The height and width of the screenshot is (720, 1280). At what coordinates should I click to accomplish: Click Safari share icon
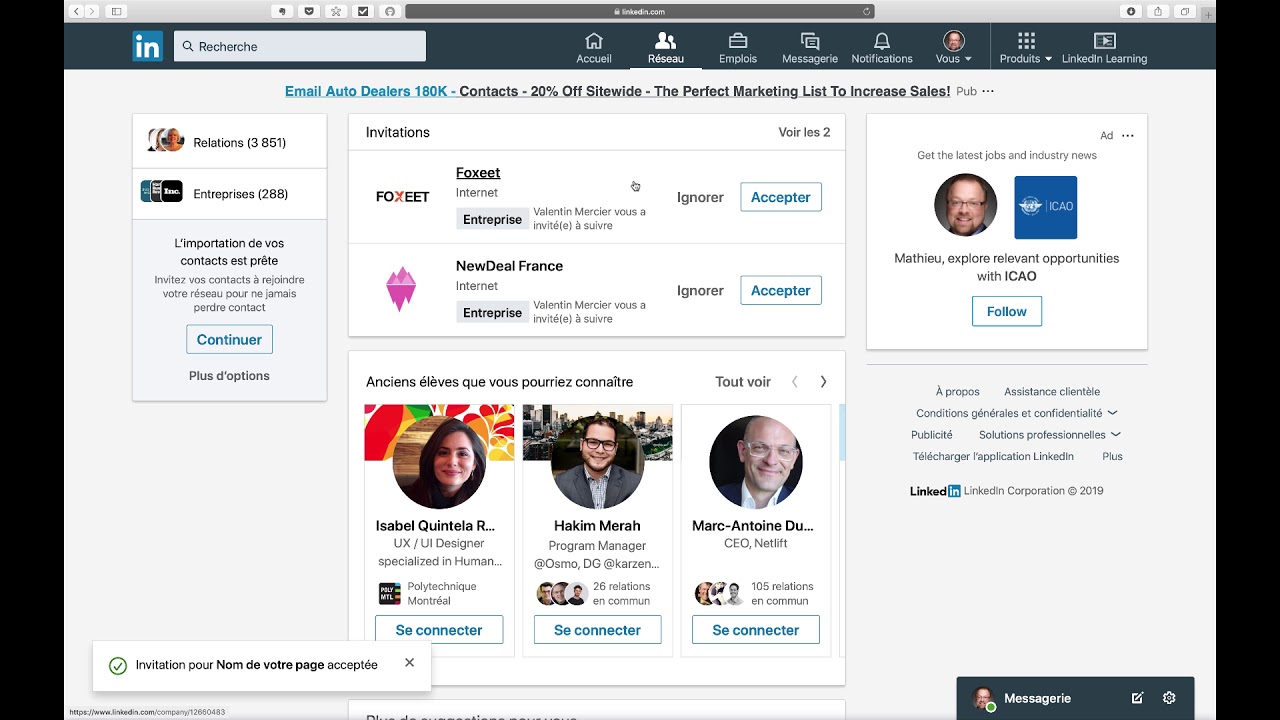[x=1158, y=11]
